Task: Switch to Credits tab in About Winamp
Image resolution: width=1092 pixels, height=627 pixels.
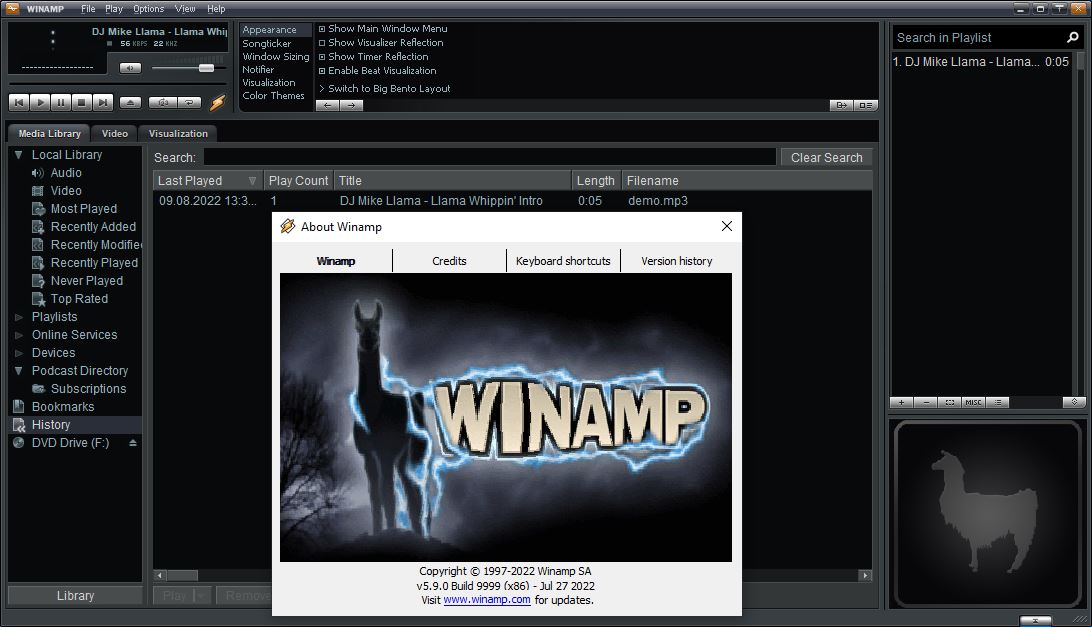Action: 449,261
